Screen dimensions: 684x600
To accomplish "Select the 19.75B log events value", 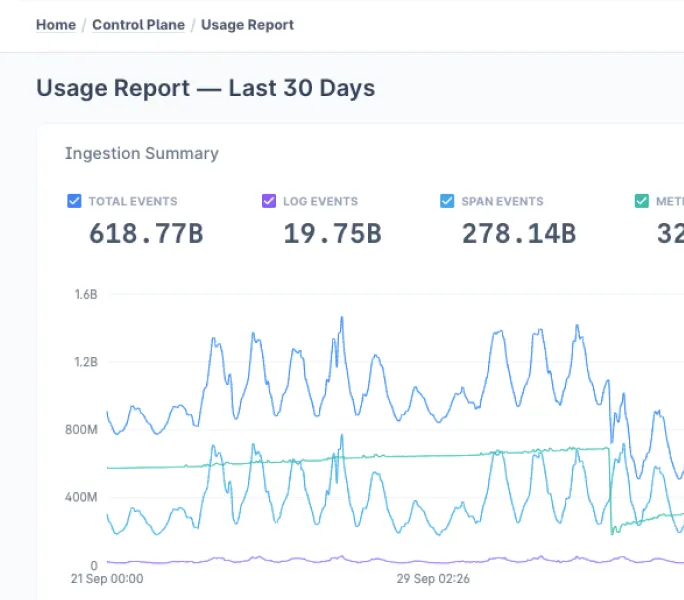I will tap(332, 234).
